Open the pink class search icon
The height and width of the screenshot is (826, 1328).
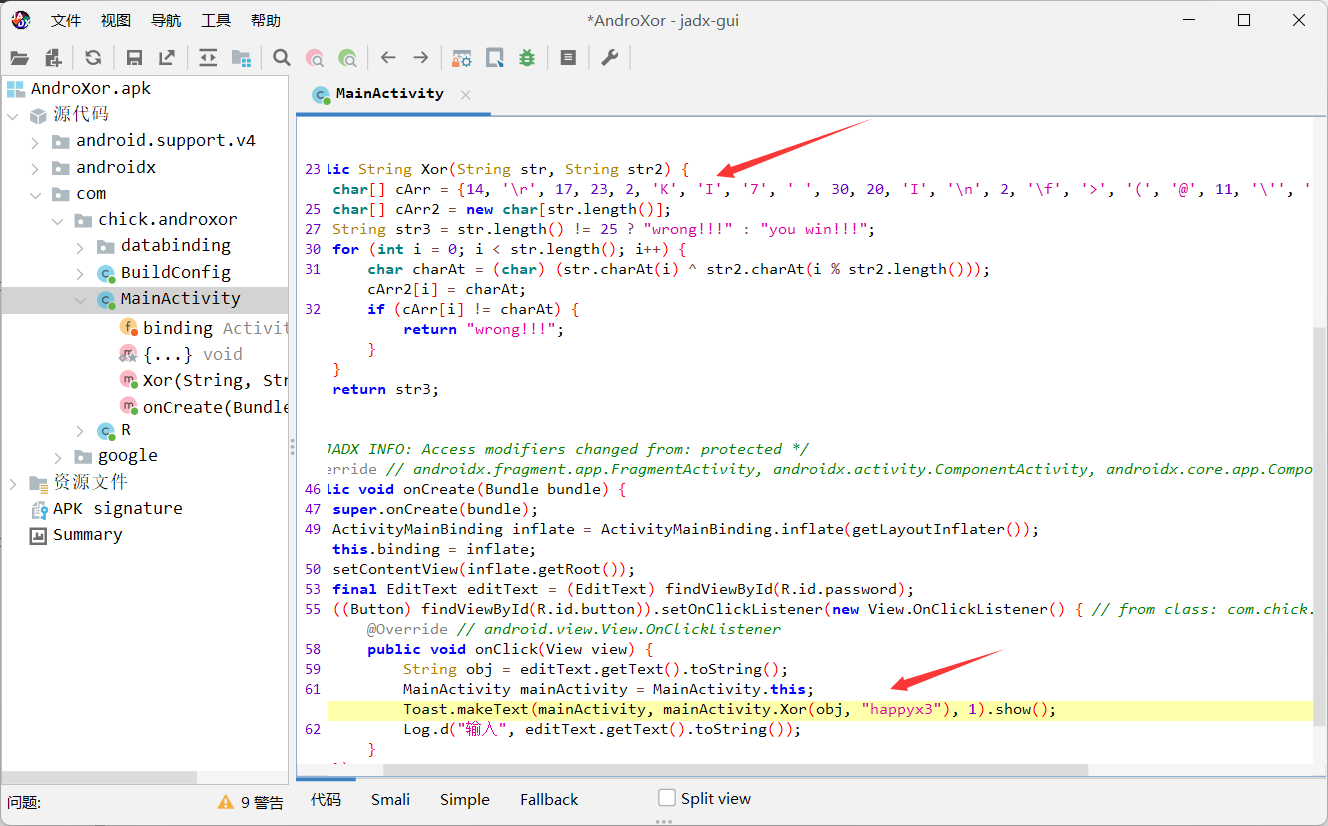pyautogui.click(x=315, y=58)
